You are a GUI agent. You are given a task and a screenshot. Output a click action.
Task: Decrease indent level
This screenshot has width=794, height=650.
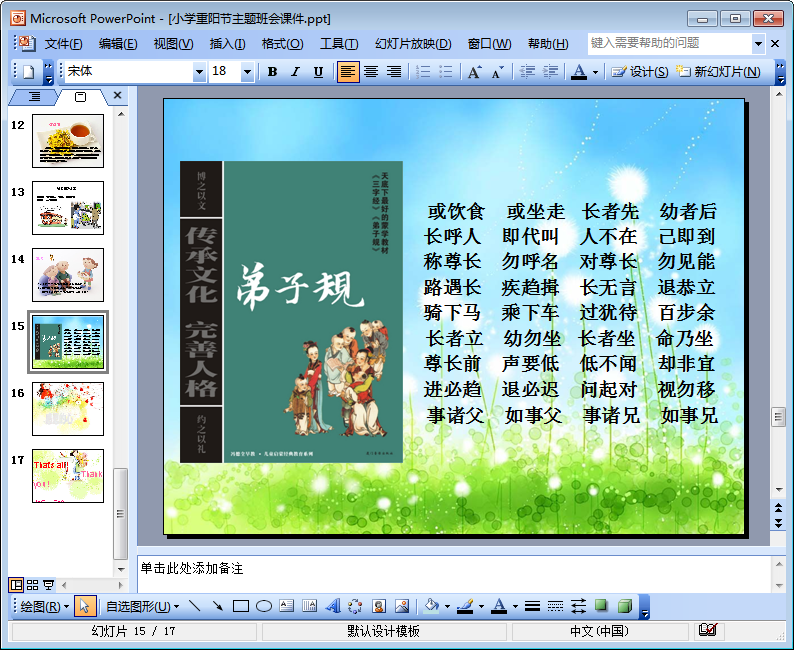pyautogui.click(x=527, y=72)
